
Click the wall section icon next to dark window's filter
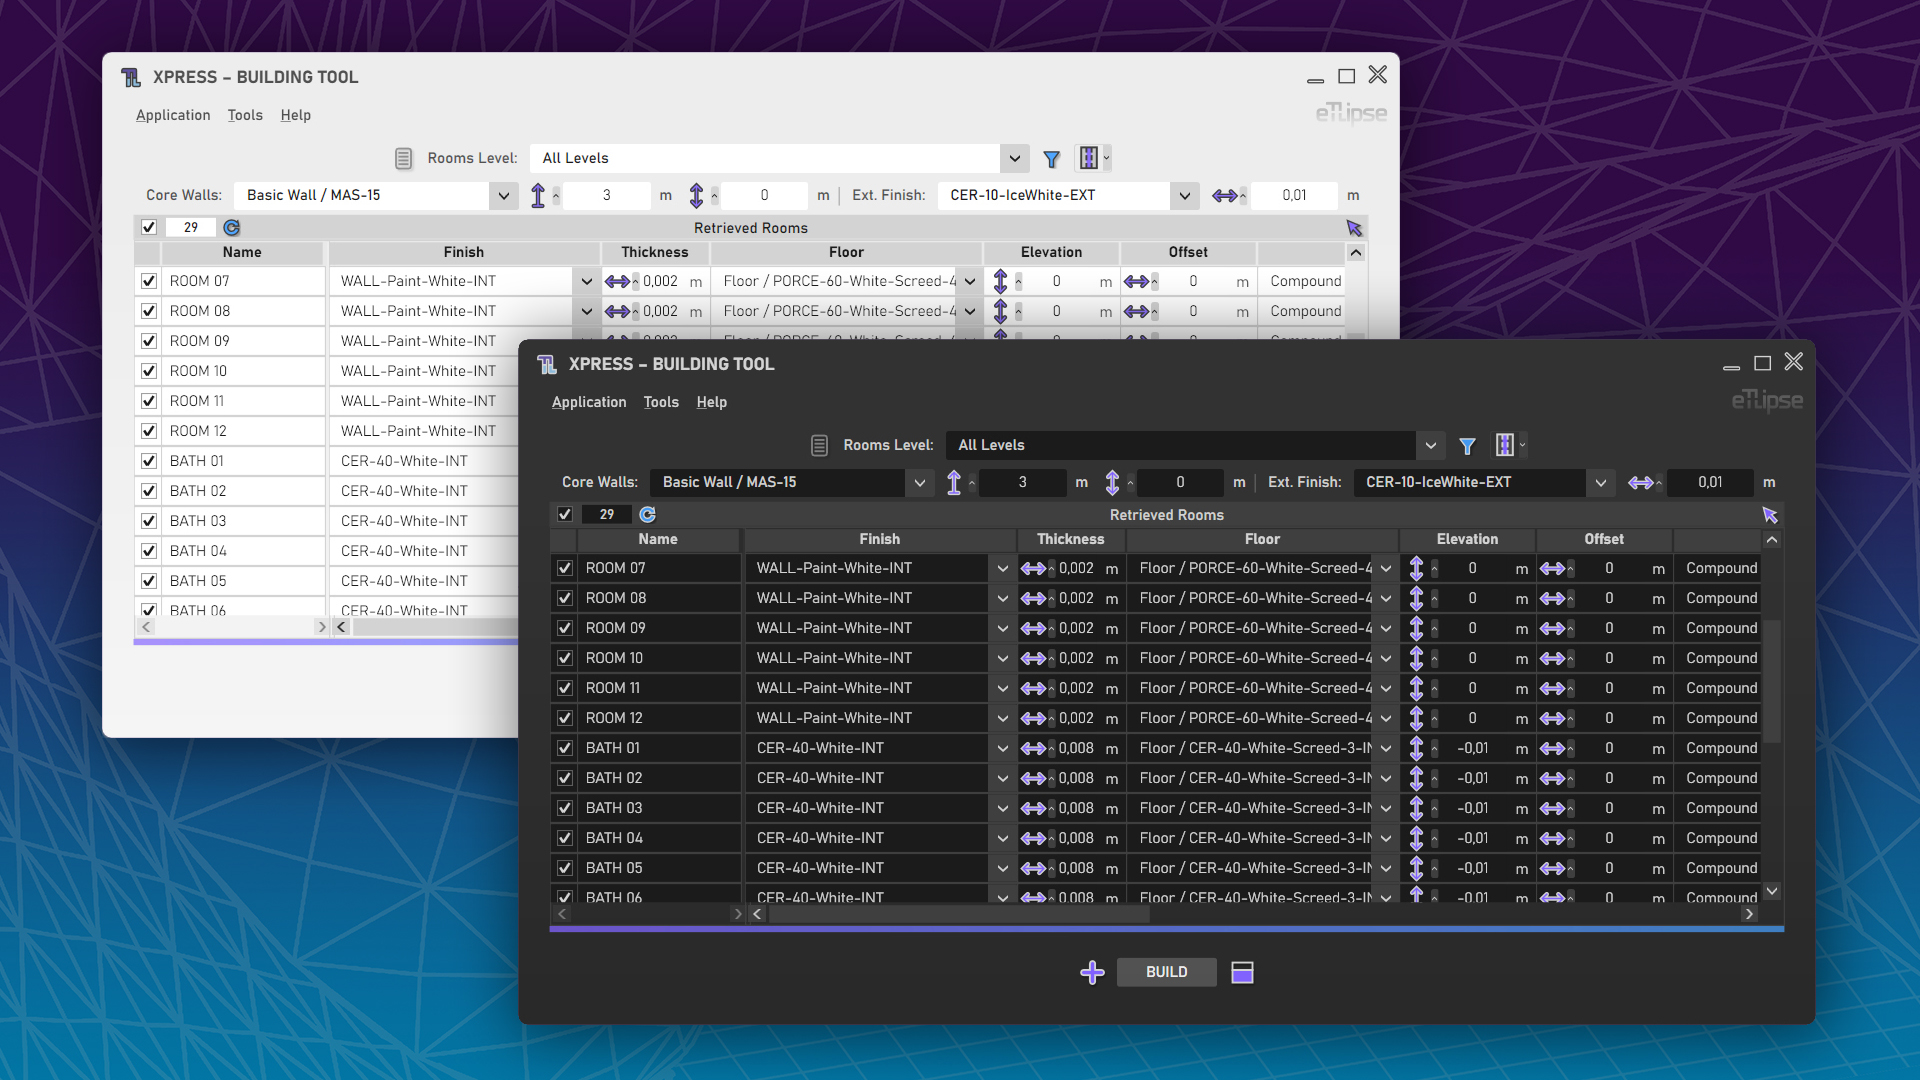click(1505, 445)
